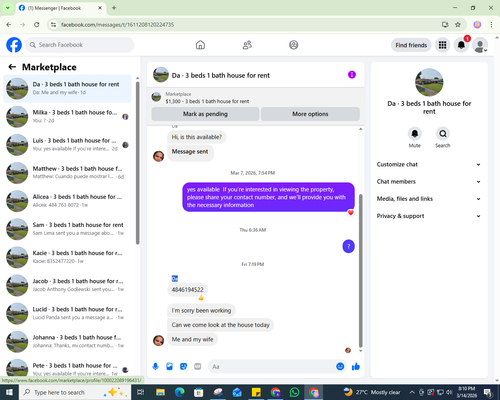This screenshot has height=400, width=500.
Task: Open Matthew's conversation in the list
Action: [x=67, y=173]
